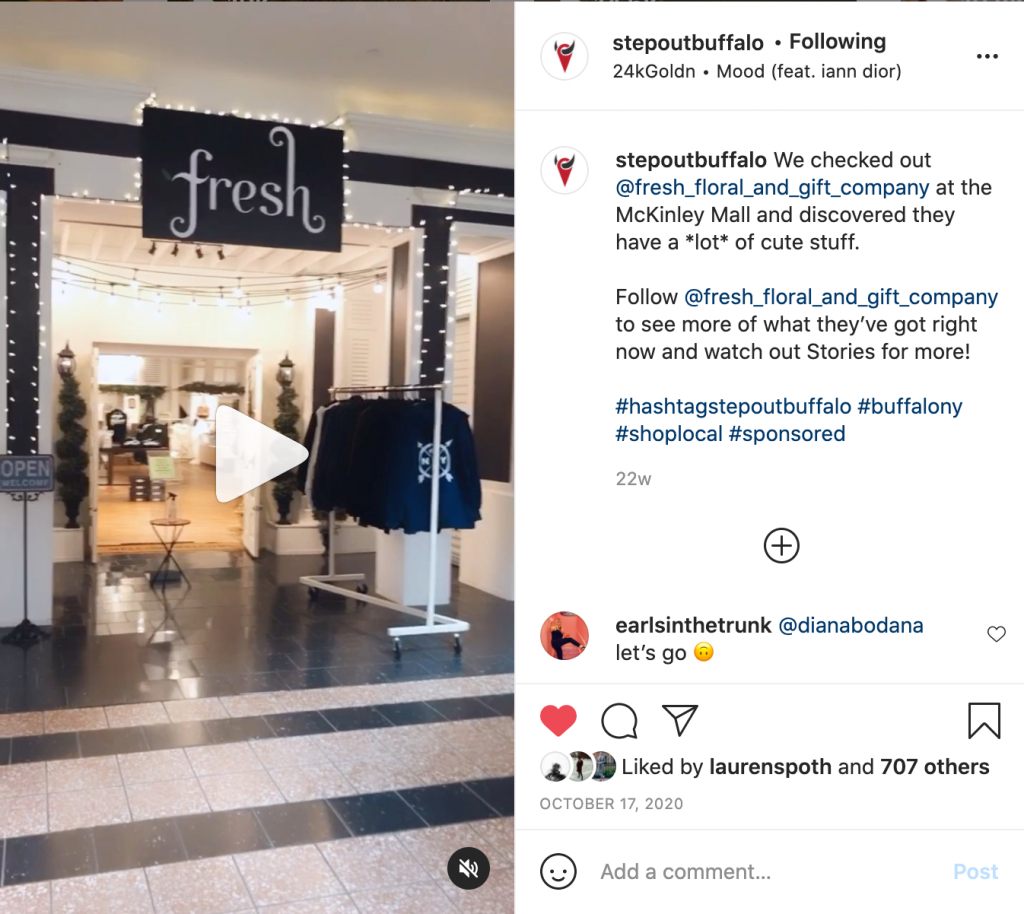Viewport: 1024px width, 914px height.
Task: Save post with bookmark icon
Action: 984,721
